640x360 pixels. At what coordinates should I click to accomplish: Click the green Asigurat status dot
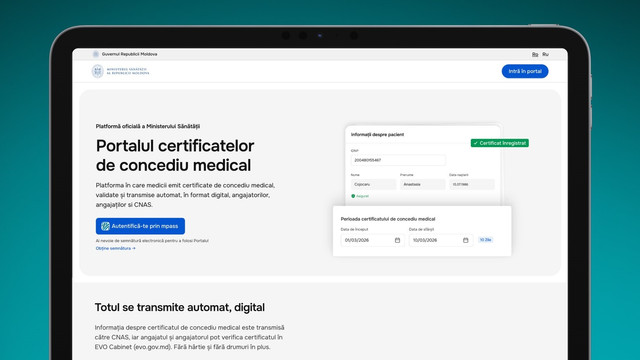pos(353,196)
